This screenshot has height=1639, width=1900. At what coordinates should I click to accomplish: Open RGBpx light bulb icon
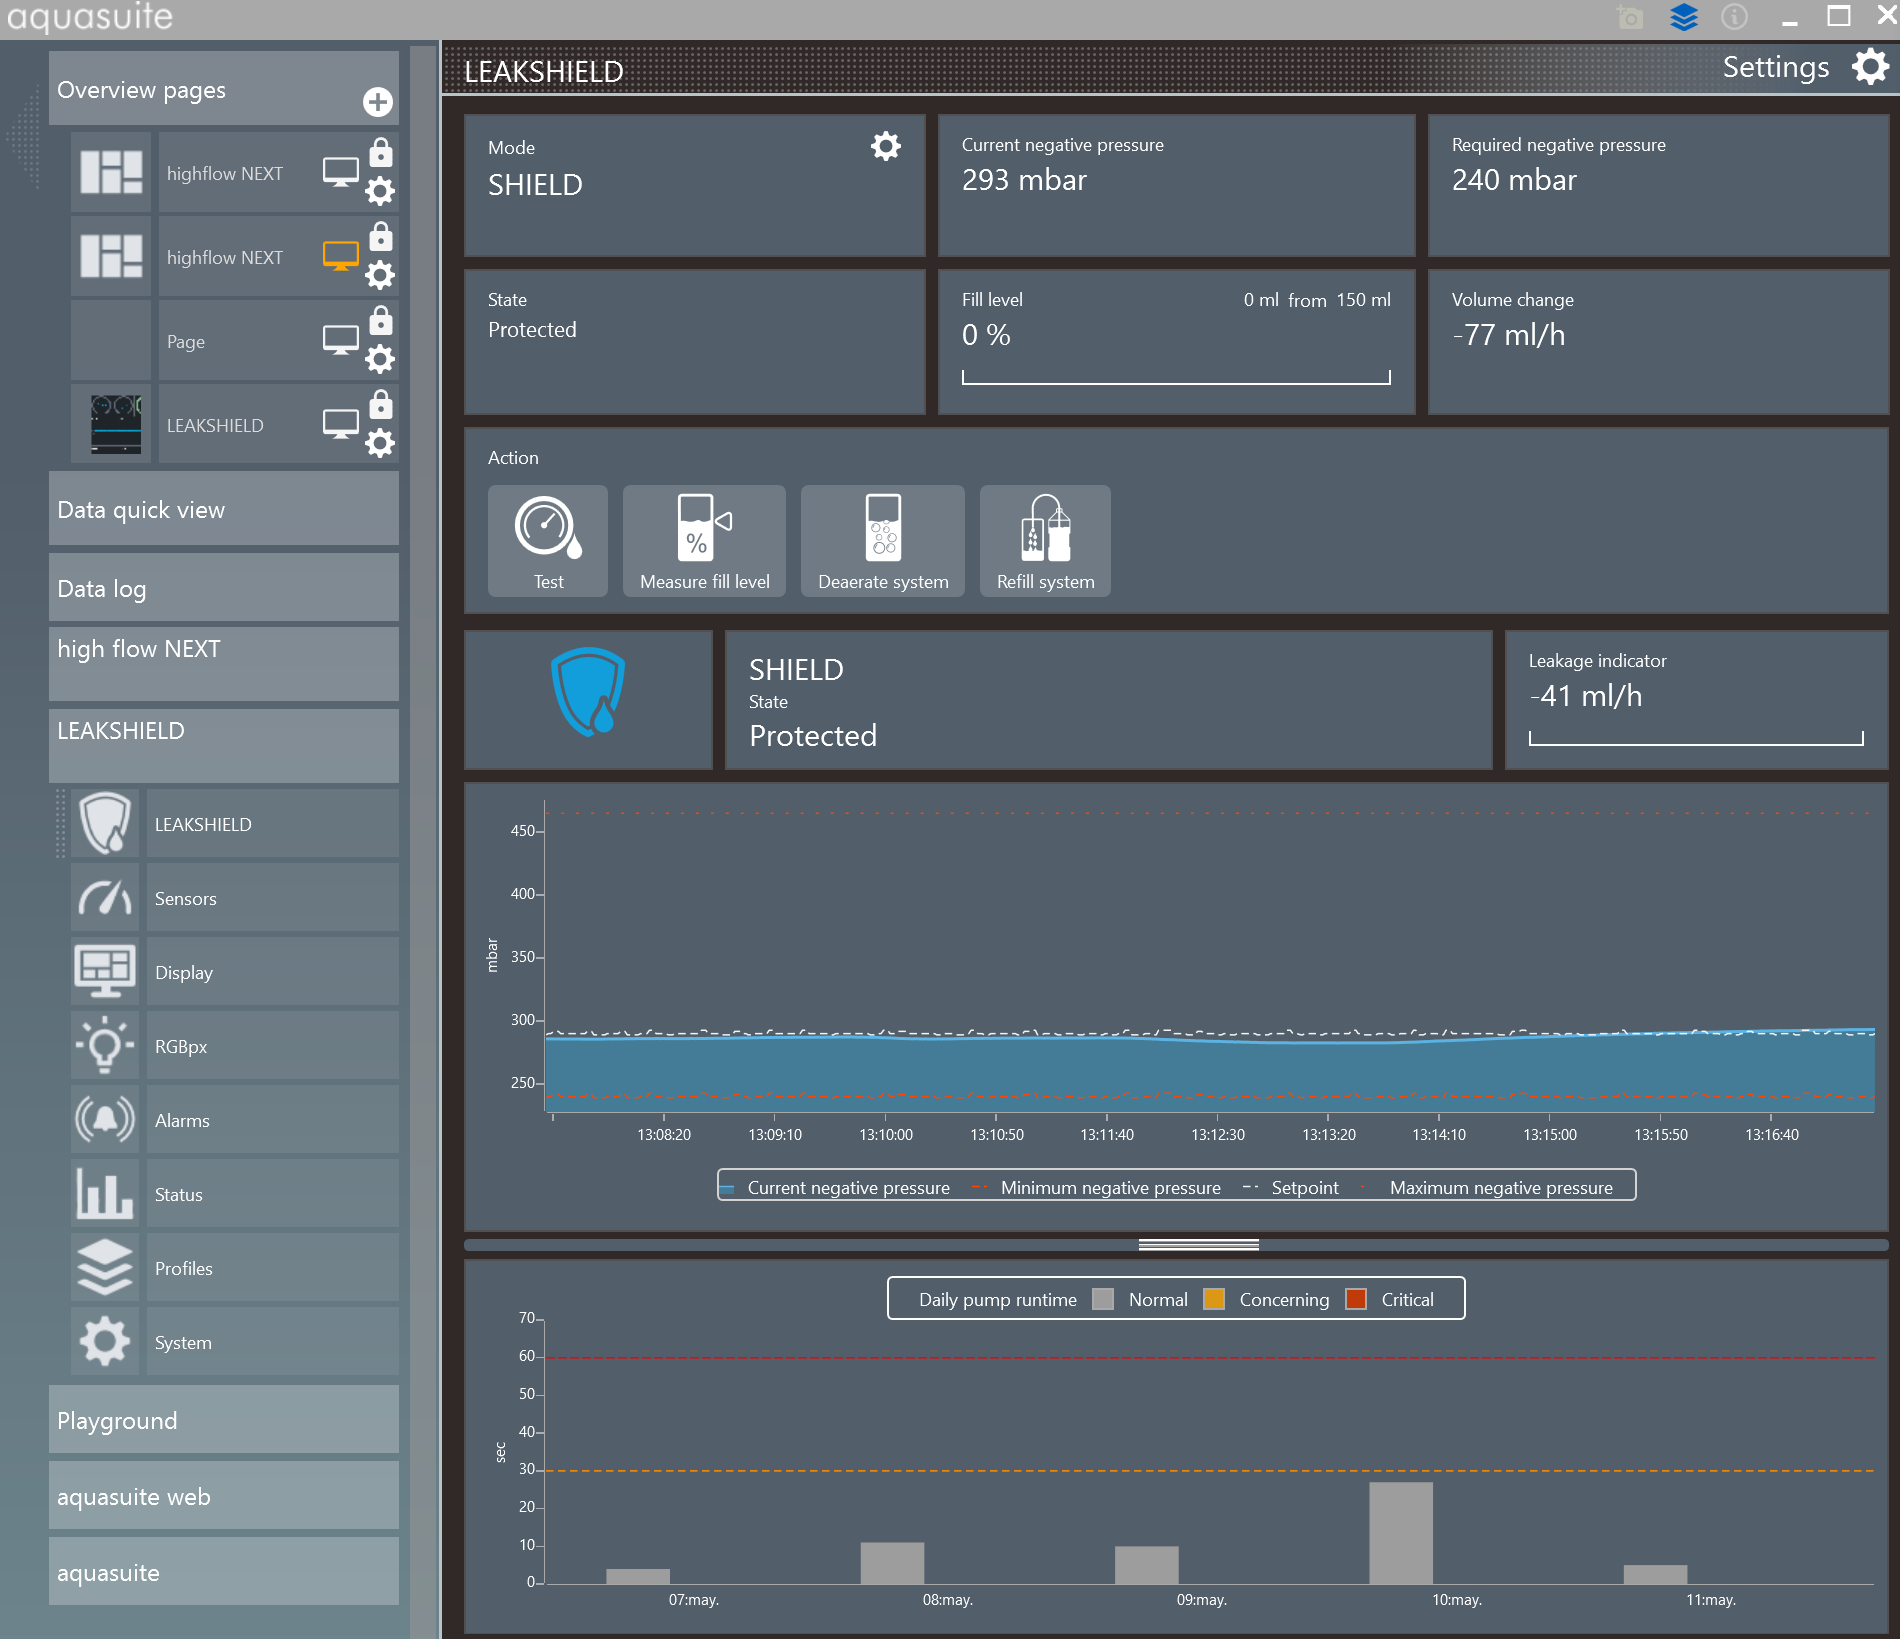[105, 1046]
